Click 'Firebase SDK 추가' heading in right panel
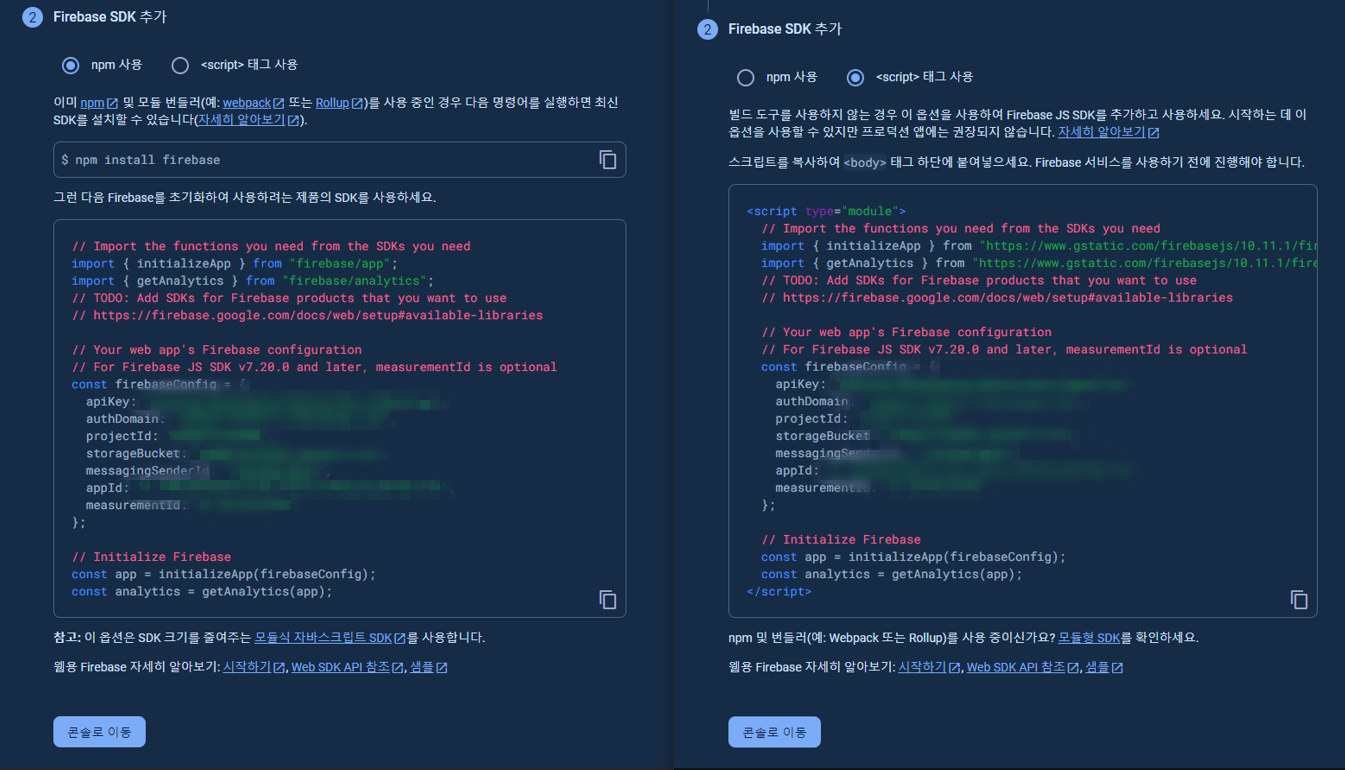This screenshot has height=770, width=1345. (x=785, y=29)
